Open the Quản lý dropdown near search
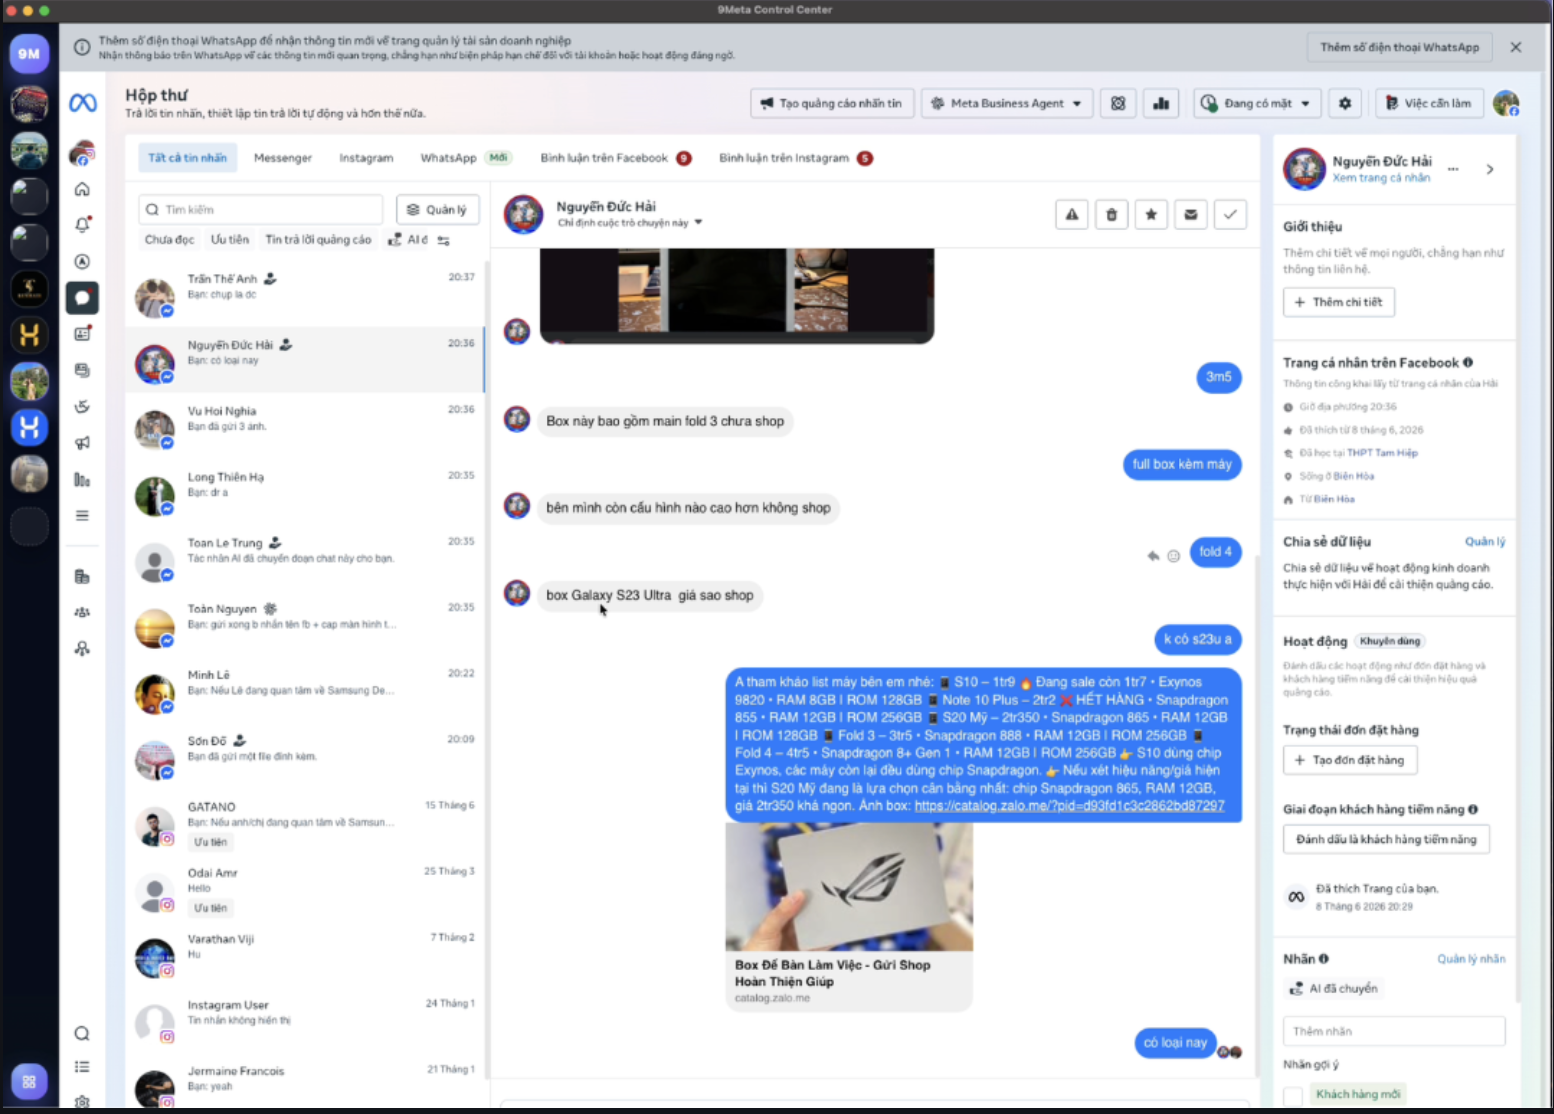This screenshot has width=1554, height=1114. pyautogui.click(x=438, y=210)
